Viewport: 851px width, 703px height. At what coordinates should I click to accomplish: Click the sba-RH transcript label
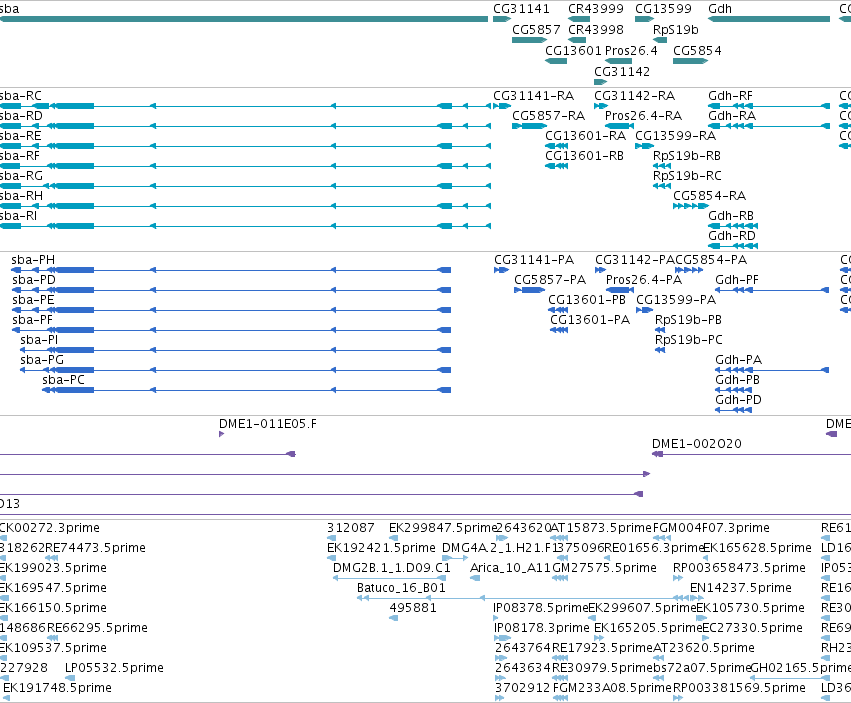21,195
